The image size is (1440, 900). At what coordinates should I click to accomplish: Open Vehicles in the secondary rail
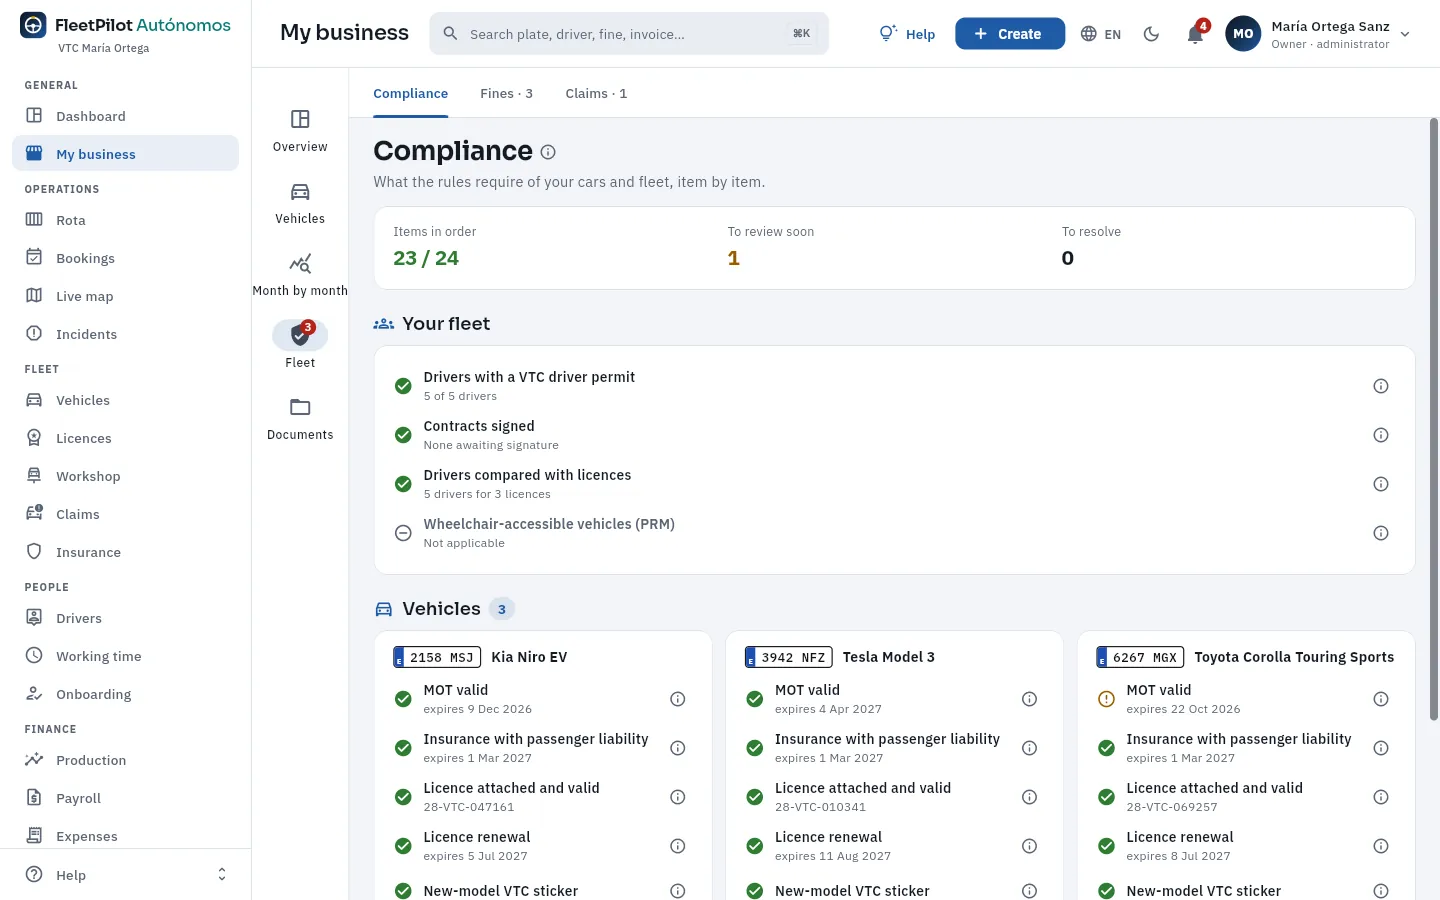pyautogui.click(x=300, y=203)
